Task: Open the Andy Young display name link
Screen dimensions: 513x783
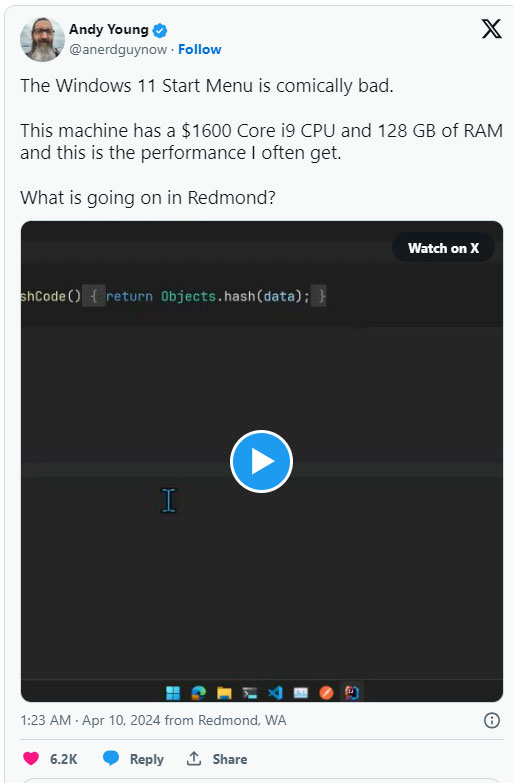Action: coord(109,30)
